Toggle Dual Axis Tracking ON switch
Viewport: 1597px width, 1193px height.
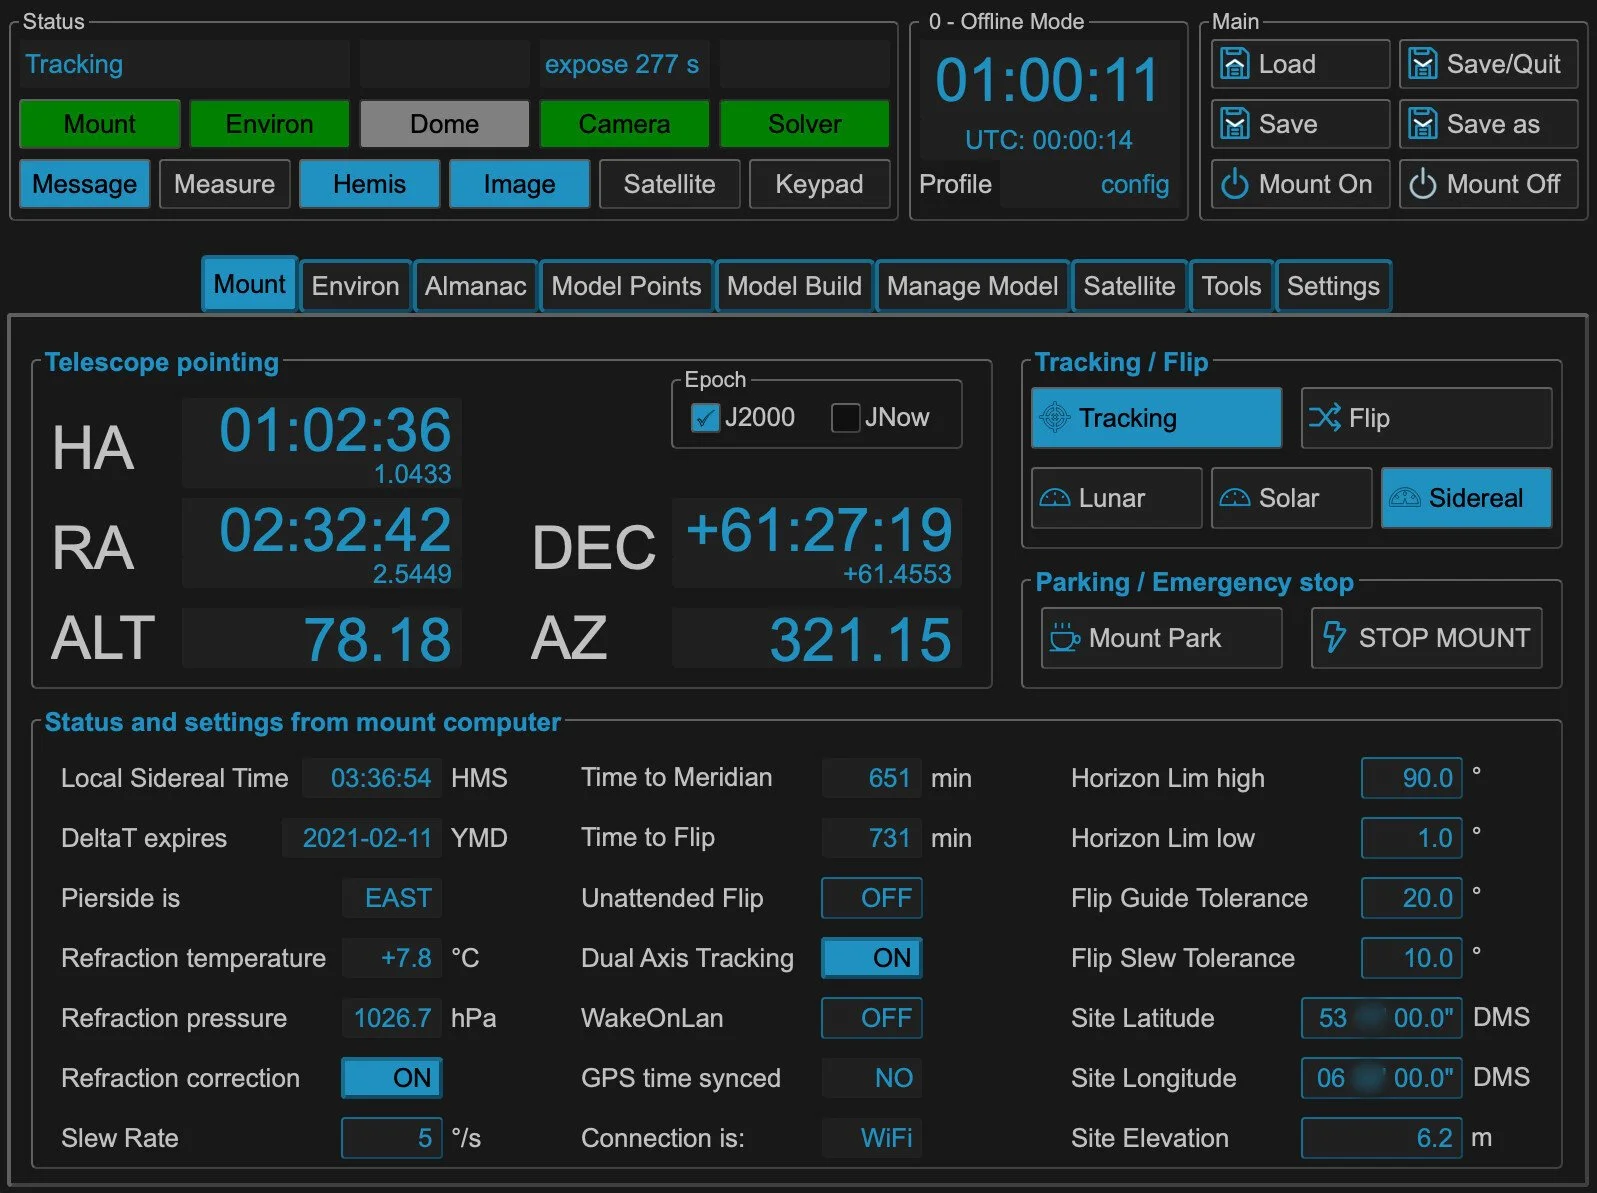872,958
